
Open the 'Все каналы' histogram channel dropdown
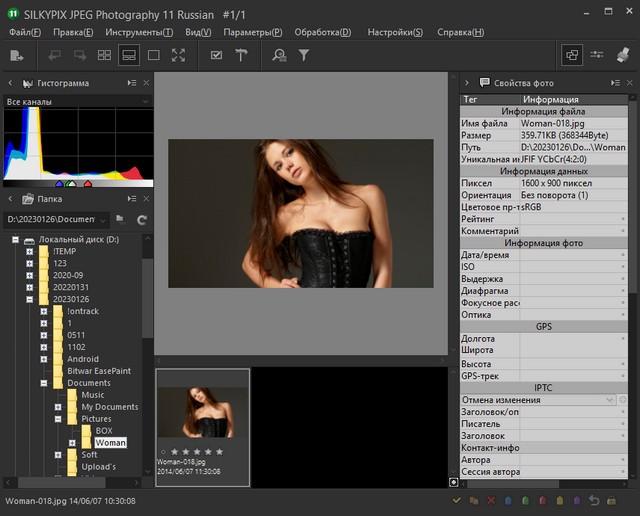click(76, 102)
